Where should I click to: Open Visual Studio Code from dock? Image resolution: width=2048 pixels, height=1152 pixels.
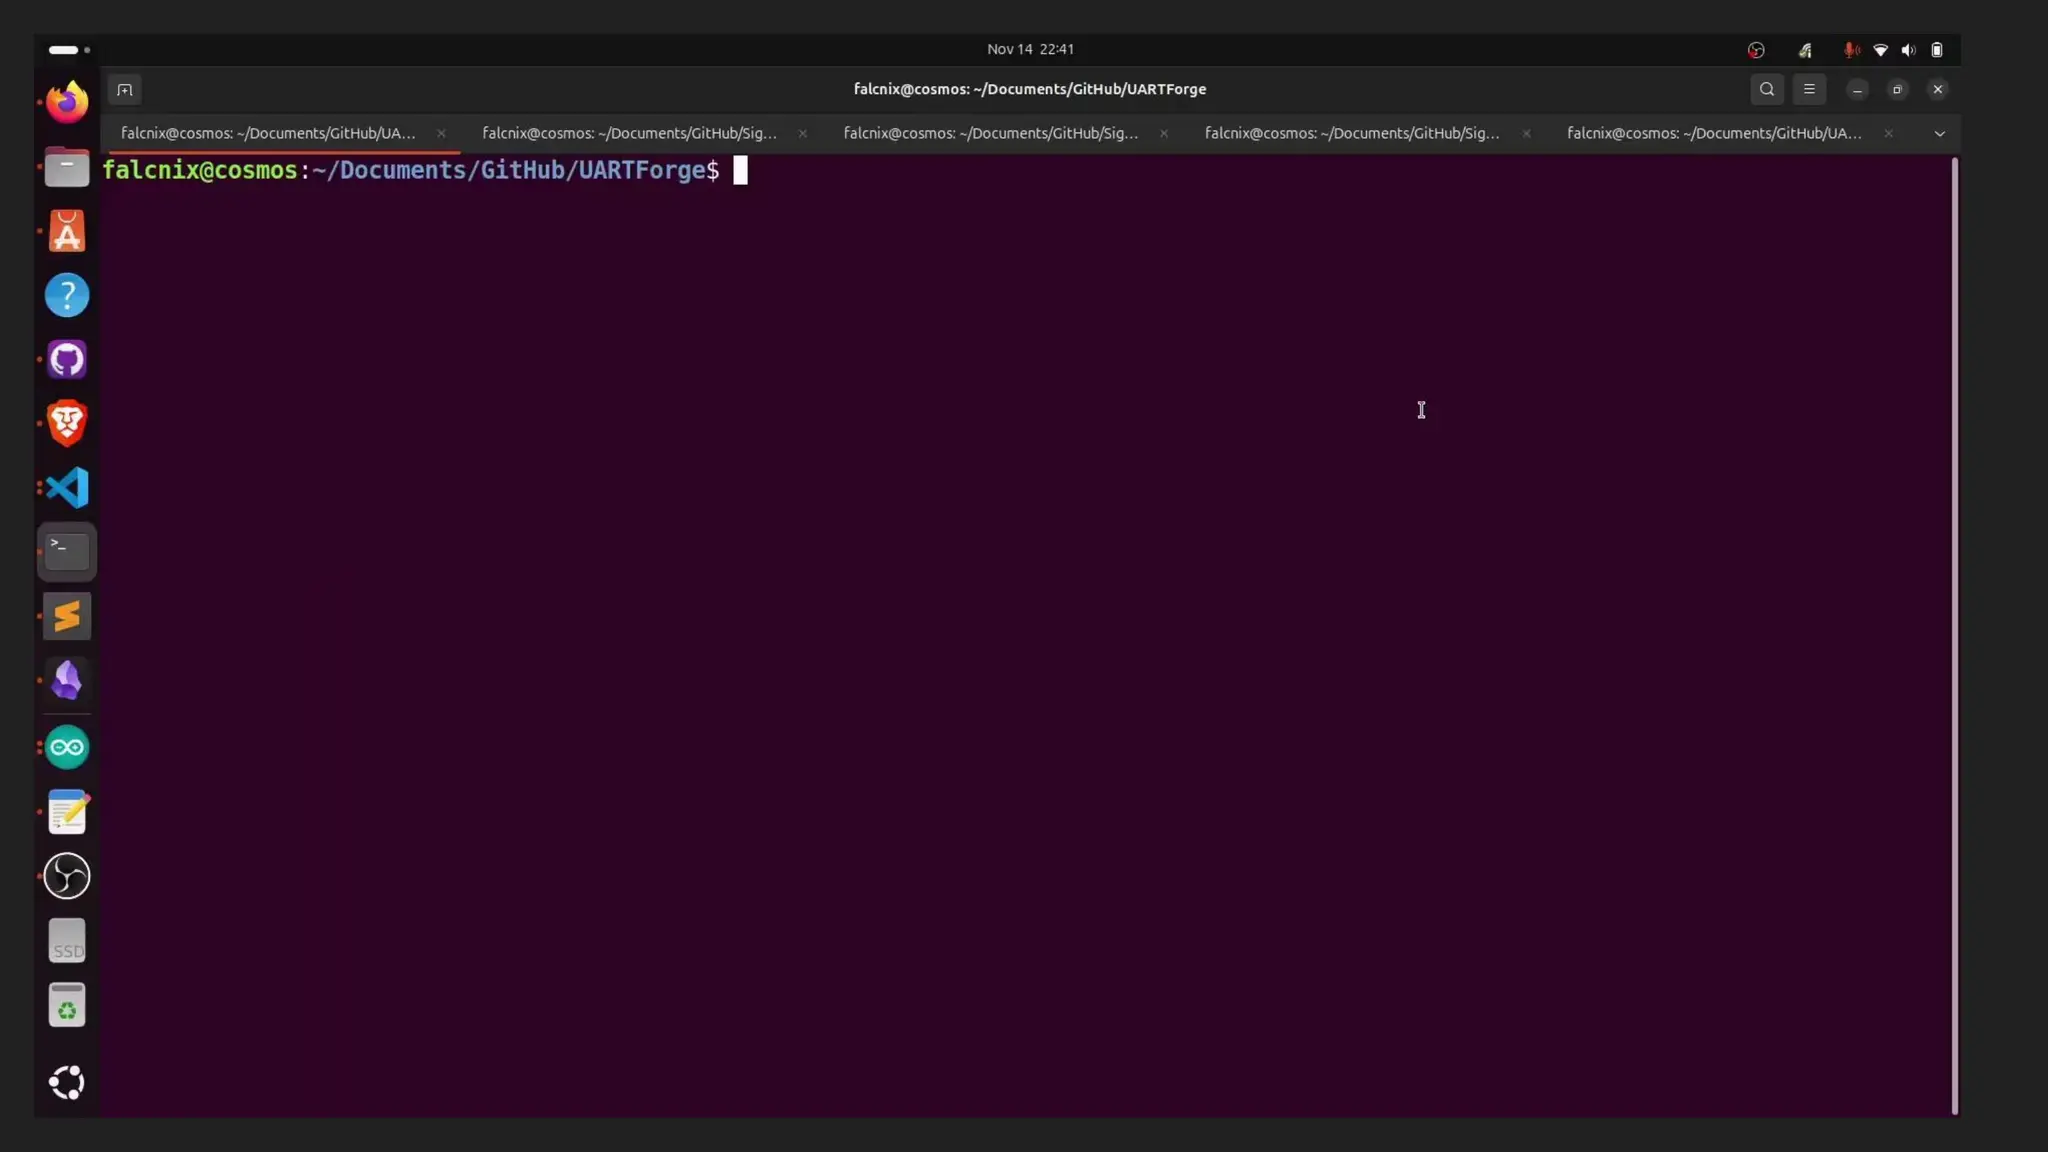click(67, 488)
